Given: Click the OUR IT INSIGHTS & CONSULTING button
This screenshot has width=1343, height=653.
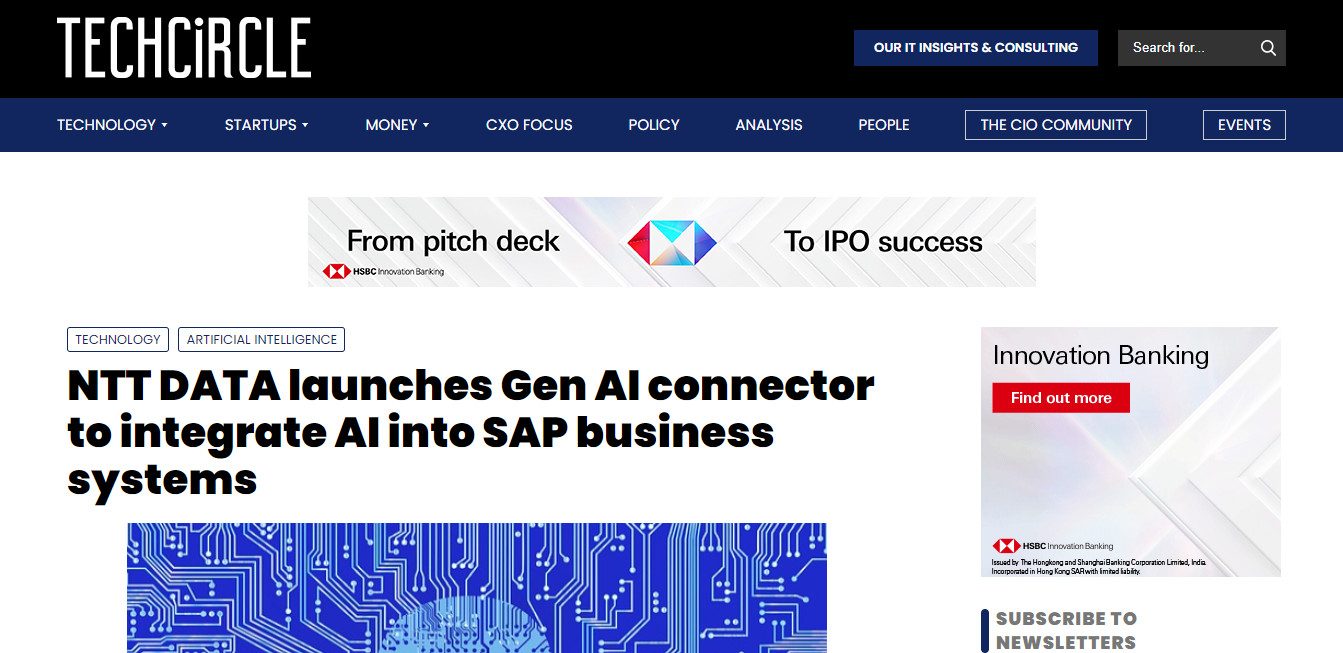Looking at the screenshot, I should click(x=975, y=47).
